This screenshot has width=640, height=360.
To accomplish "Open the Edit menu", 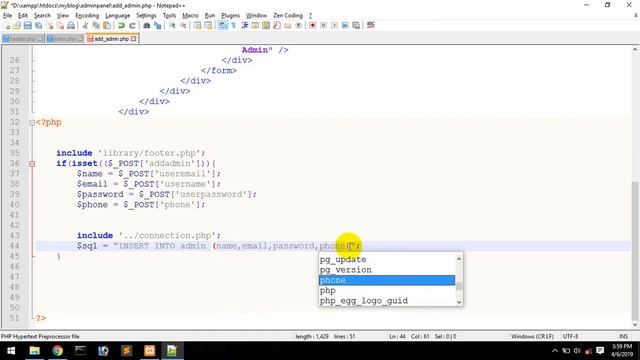I will (x=23, y=16).
